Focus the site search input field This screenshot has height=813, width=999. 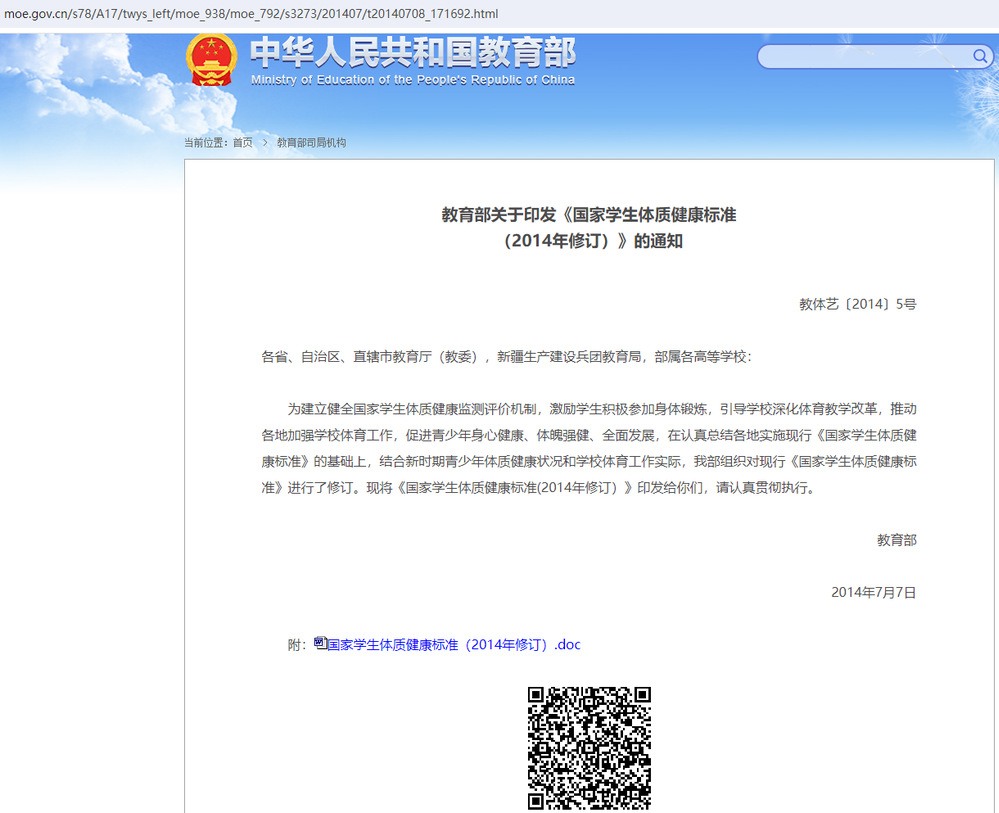862,56
